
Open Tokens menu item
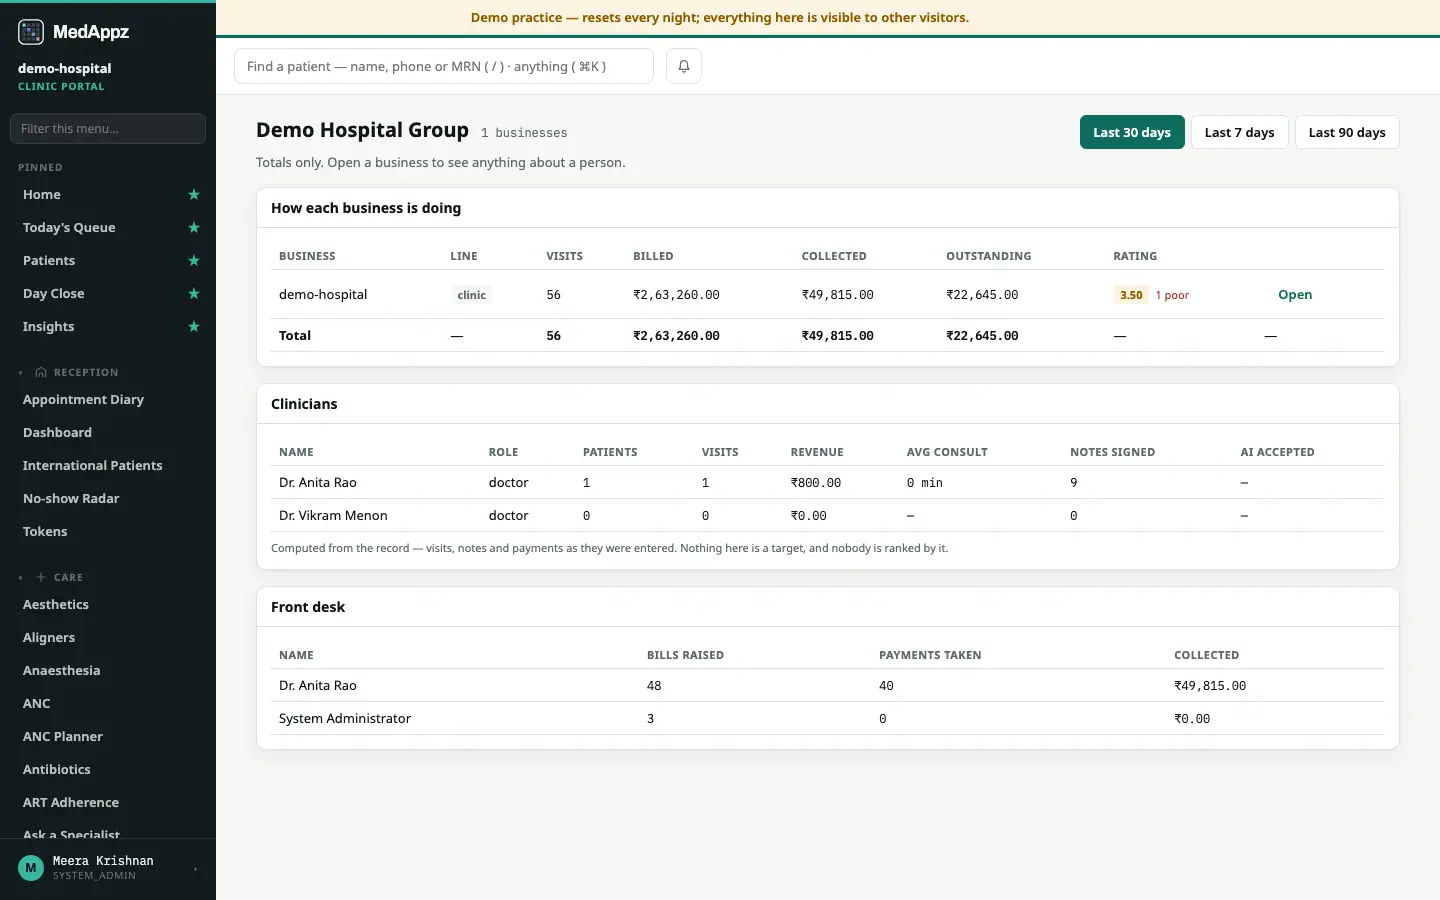(45, 532)
